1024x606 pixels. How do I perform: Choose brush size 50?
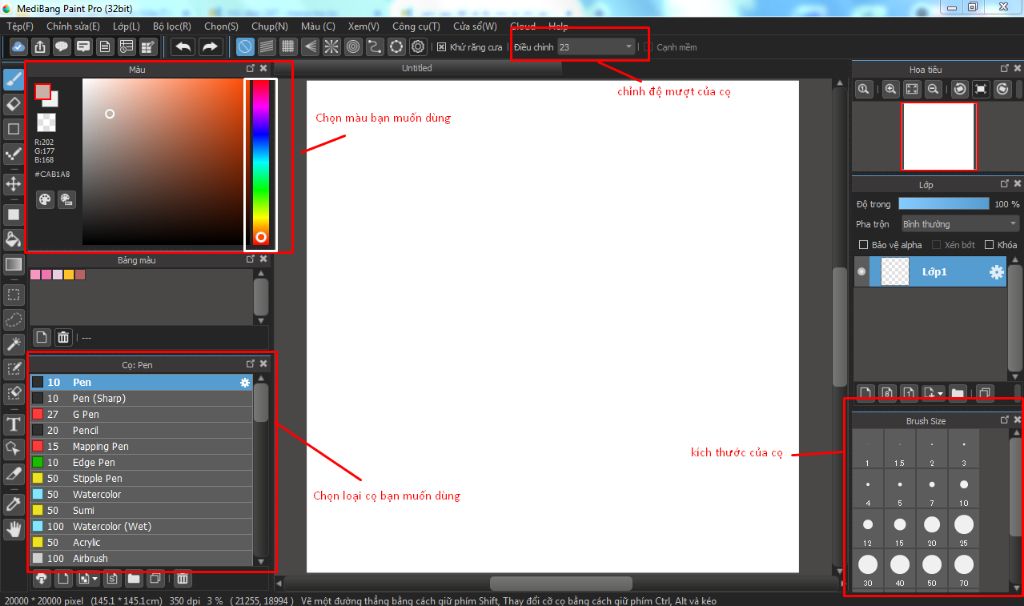[932, 569]
